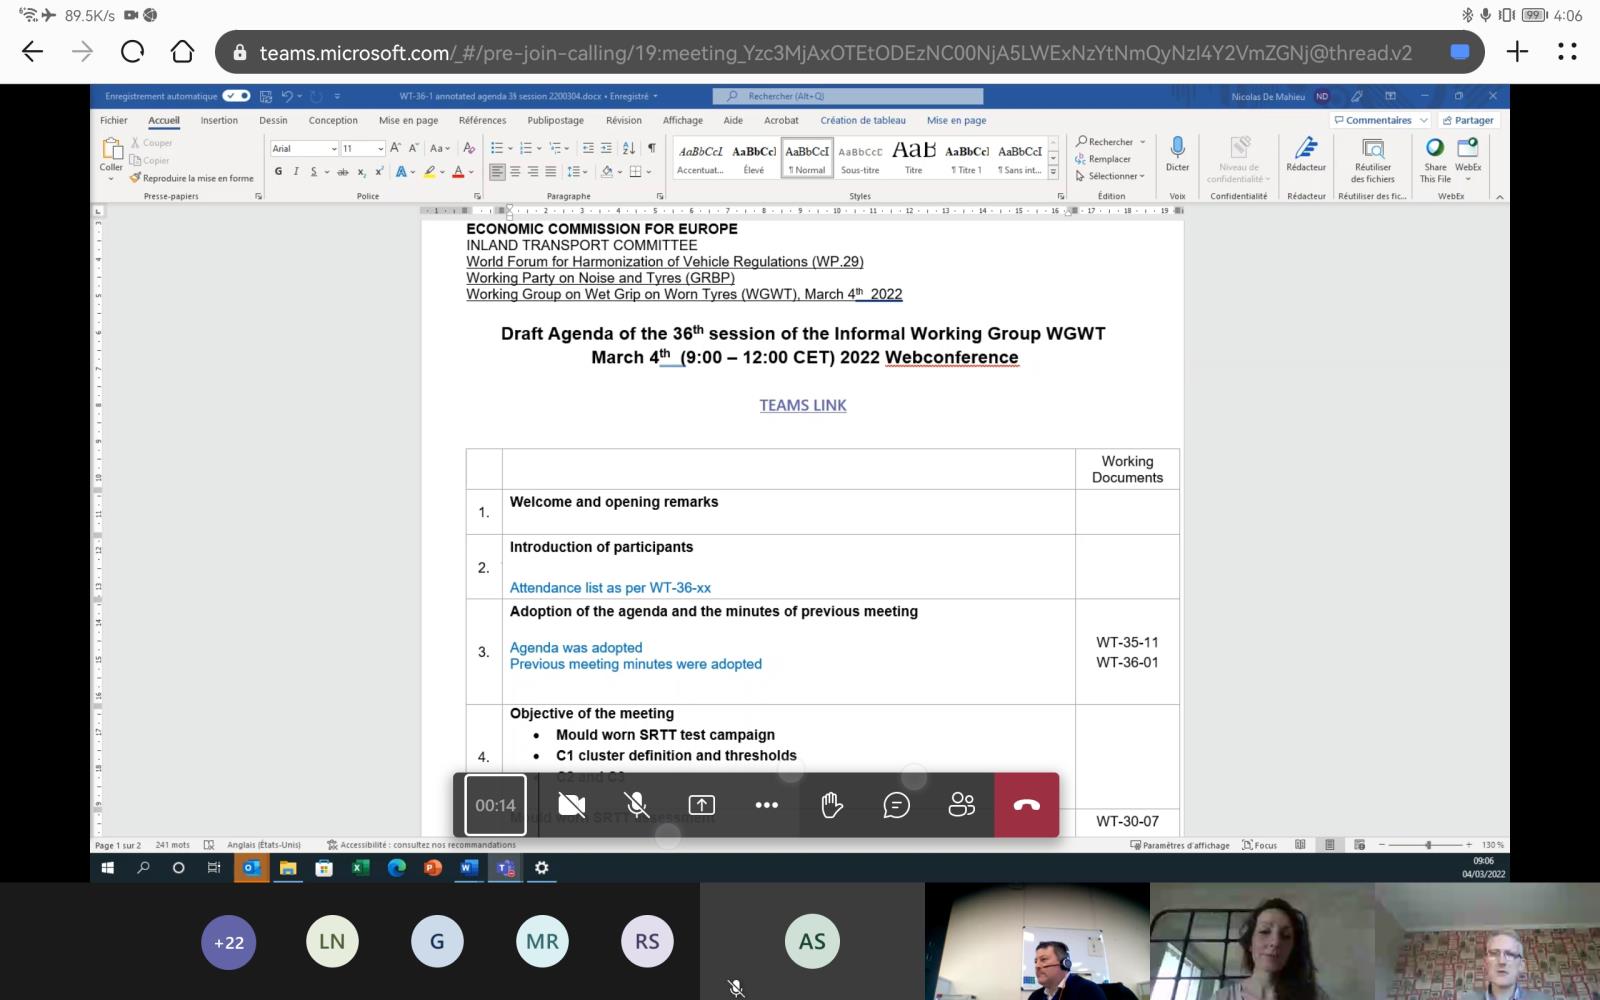Open the TEAMS LINK hyperlink

pos(802,405)
